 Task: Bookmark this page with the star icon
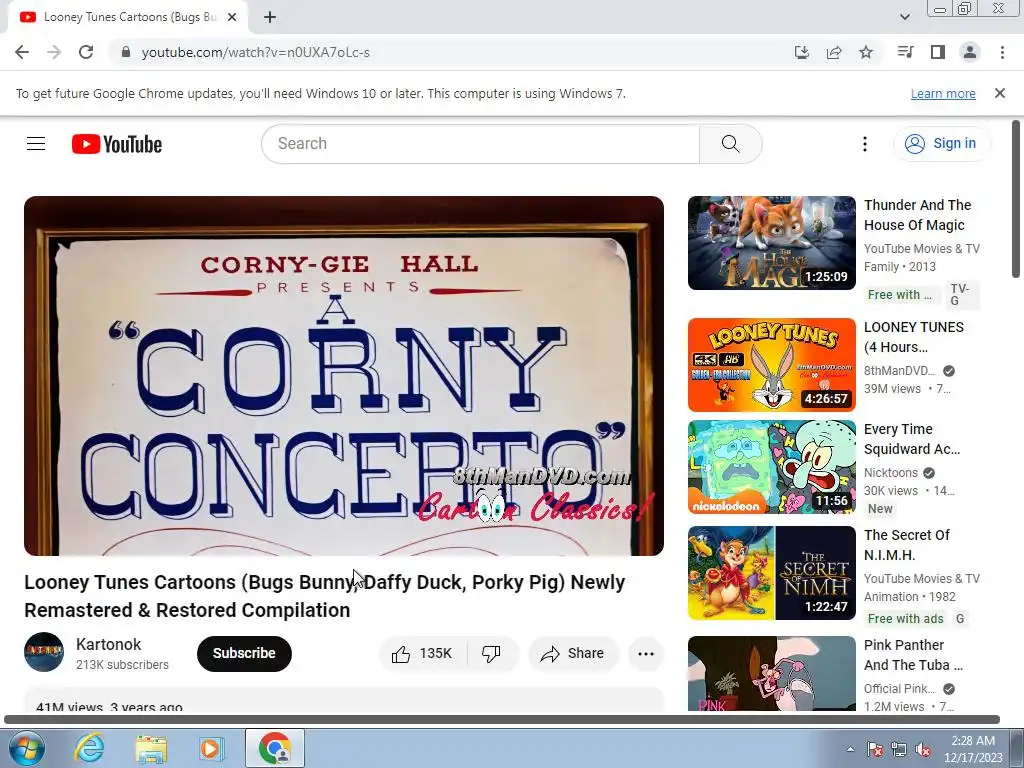(x=866, y=52)
